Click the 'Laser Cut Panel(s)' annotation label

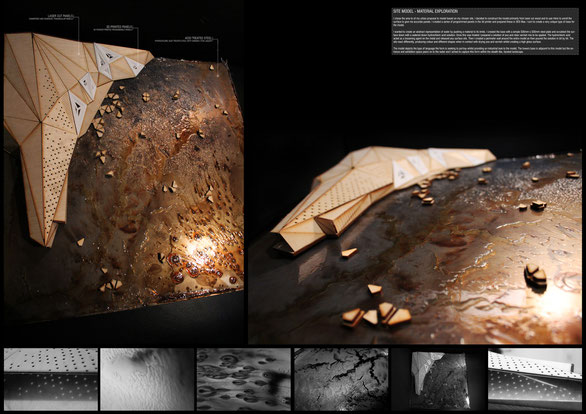coord(61,17)
